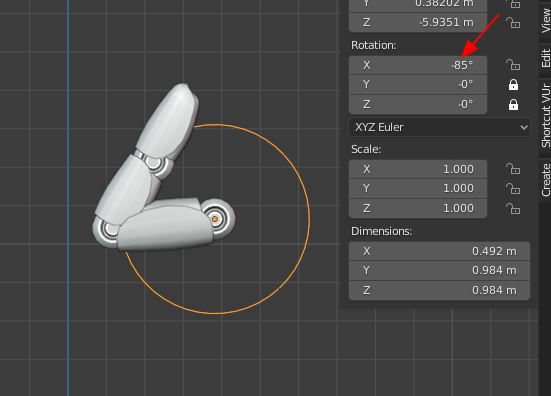This screenshot has width=551, height=396.
Task: Toggle lock for Rotation X
Action: pyautogui.click(x=513, y=65)
